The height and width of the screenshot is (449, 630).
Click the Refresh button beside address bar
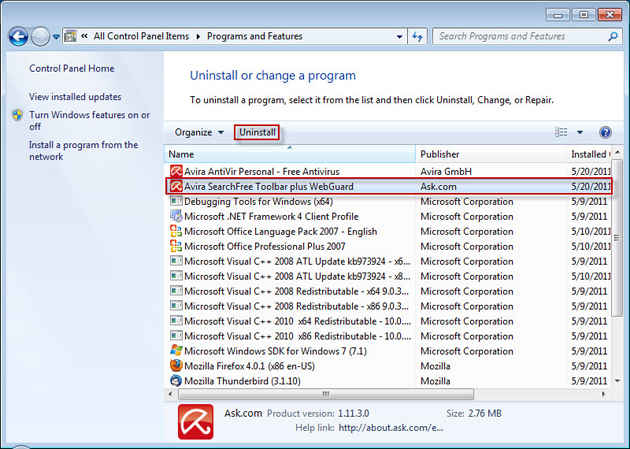pyautogui.click(x=417, y=37)
